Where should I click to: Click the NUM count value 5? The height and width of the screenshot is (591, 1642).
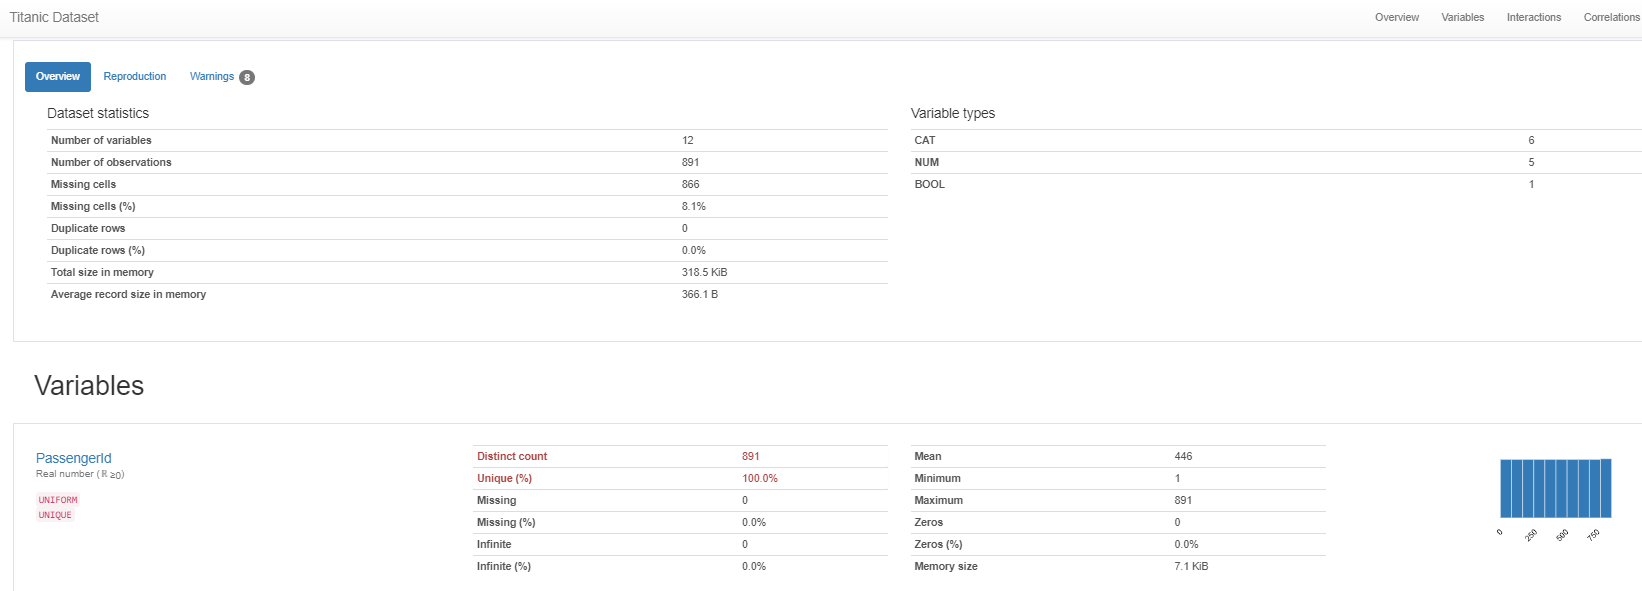[x=1531, y=162]
